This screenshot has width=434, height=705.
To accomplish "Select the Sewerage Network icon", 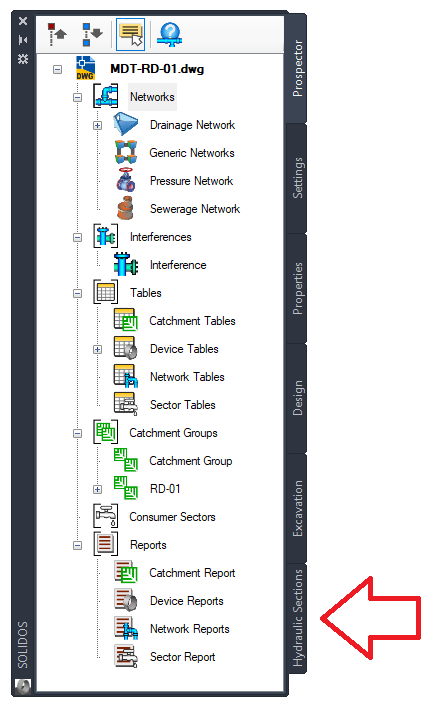I will point(126,209).
